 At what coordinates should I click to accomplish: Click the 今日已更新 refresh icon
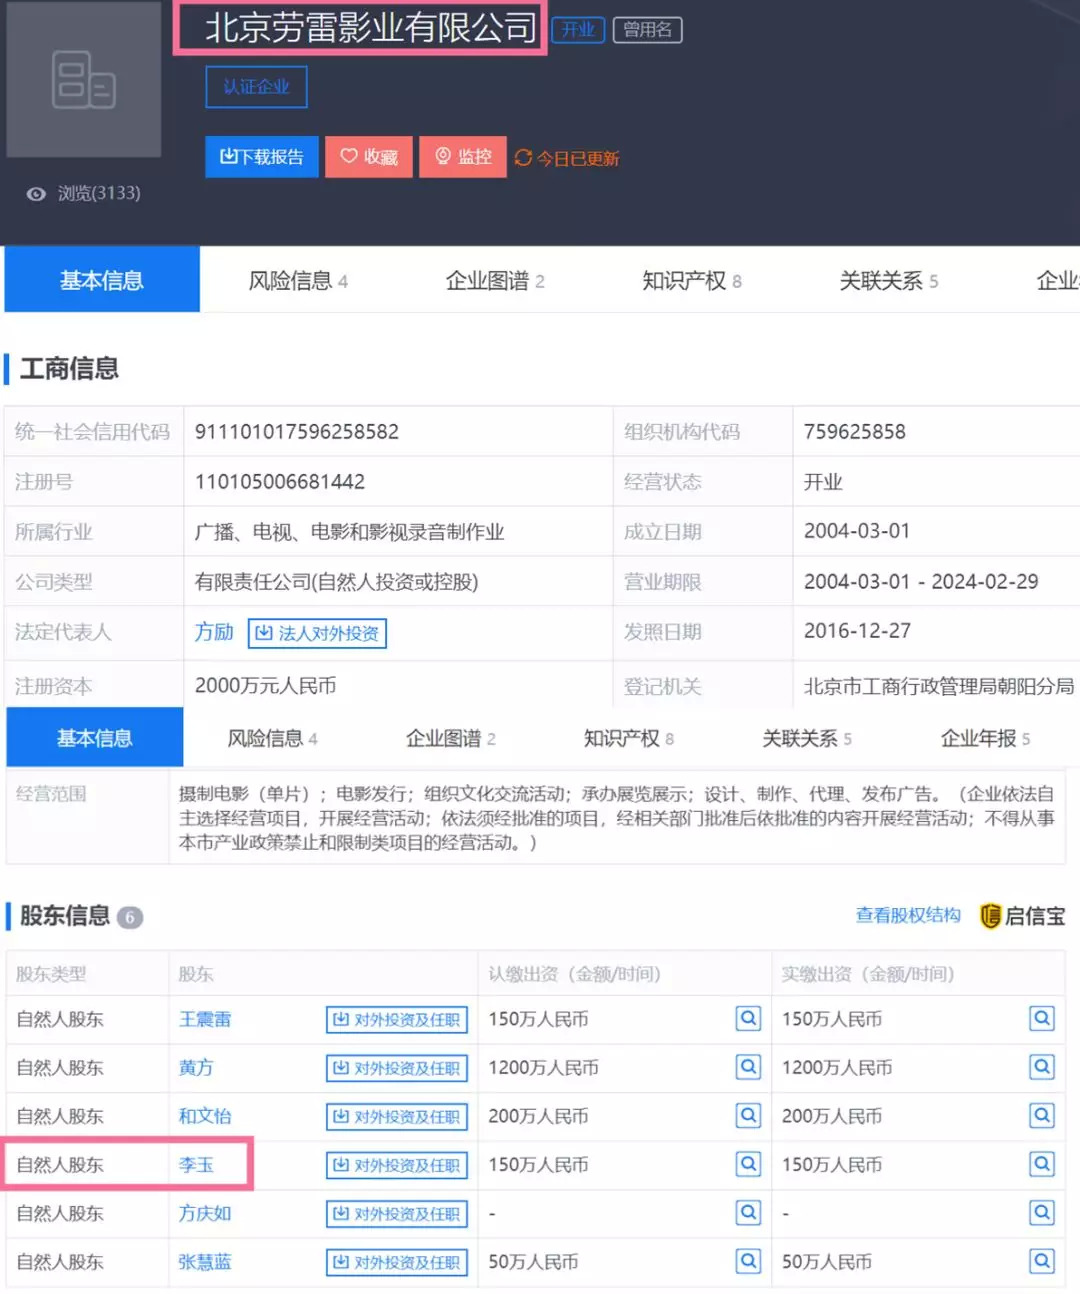click(523, 158)
